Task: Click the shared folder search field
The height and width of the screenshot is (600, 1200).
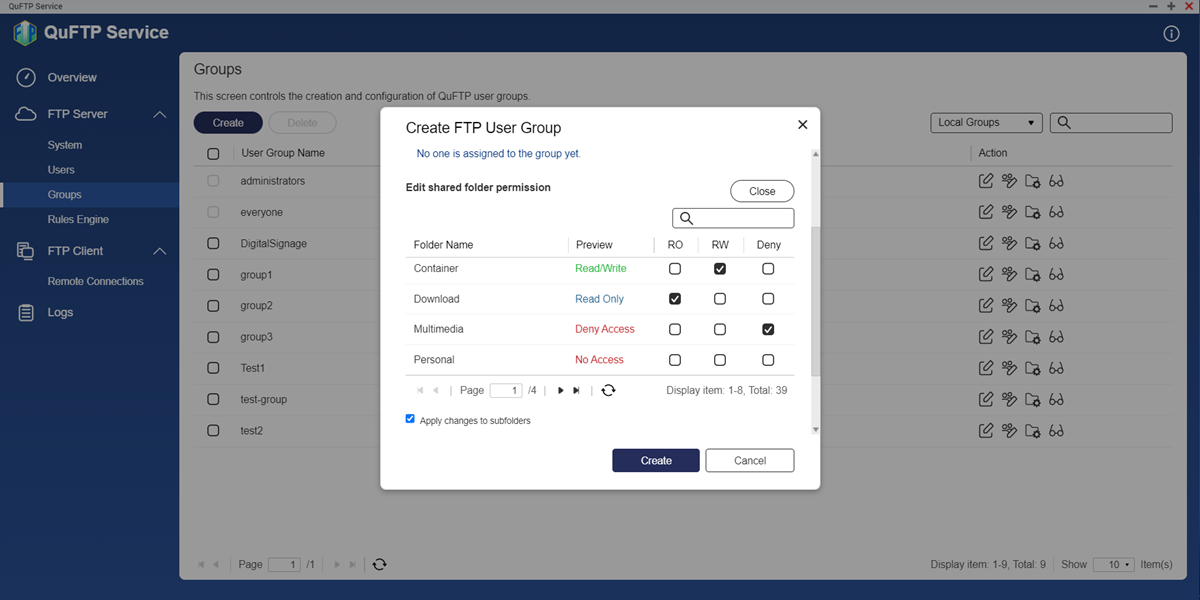Action: (x=742, y=218)
